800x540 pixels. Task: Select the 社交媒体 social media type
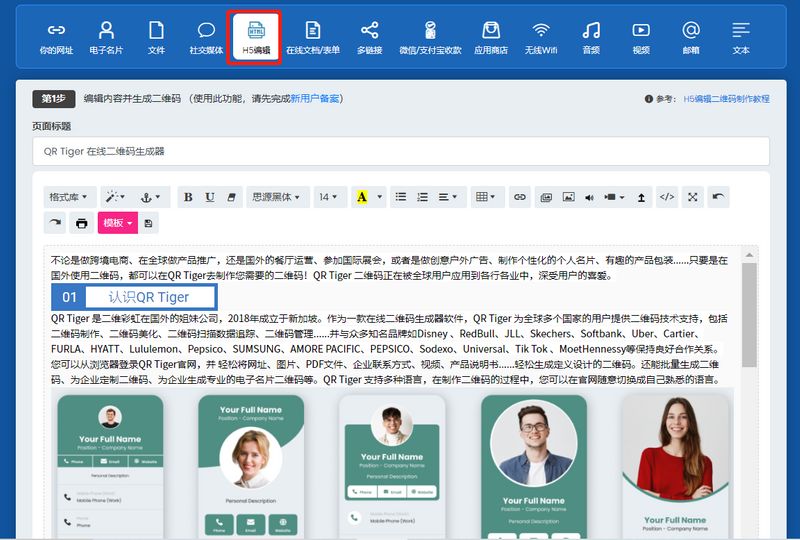click(206, 38)
